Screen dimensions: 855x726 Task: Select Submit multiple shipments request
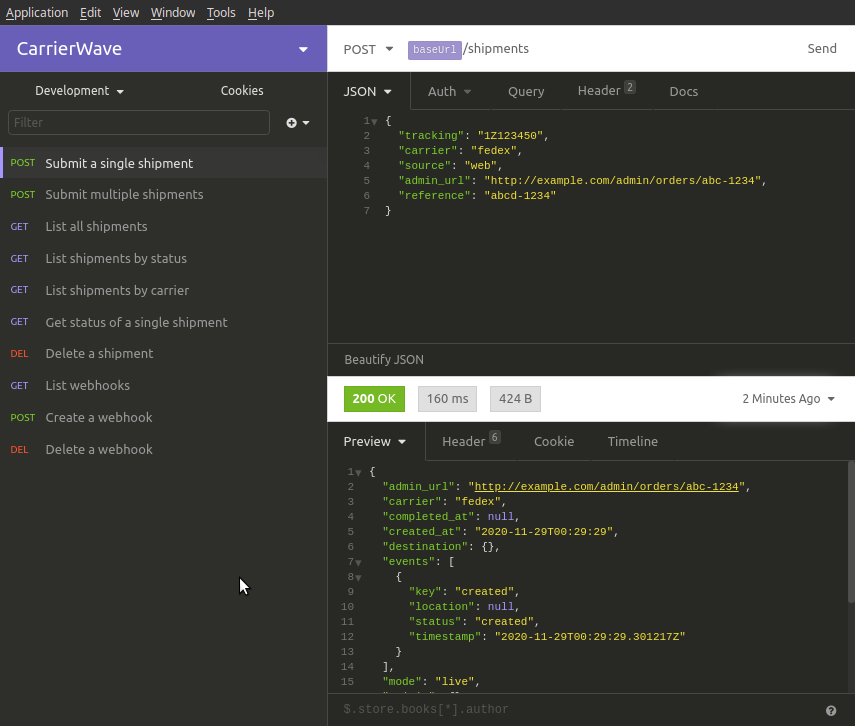tap(164, 195)
